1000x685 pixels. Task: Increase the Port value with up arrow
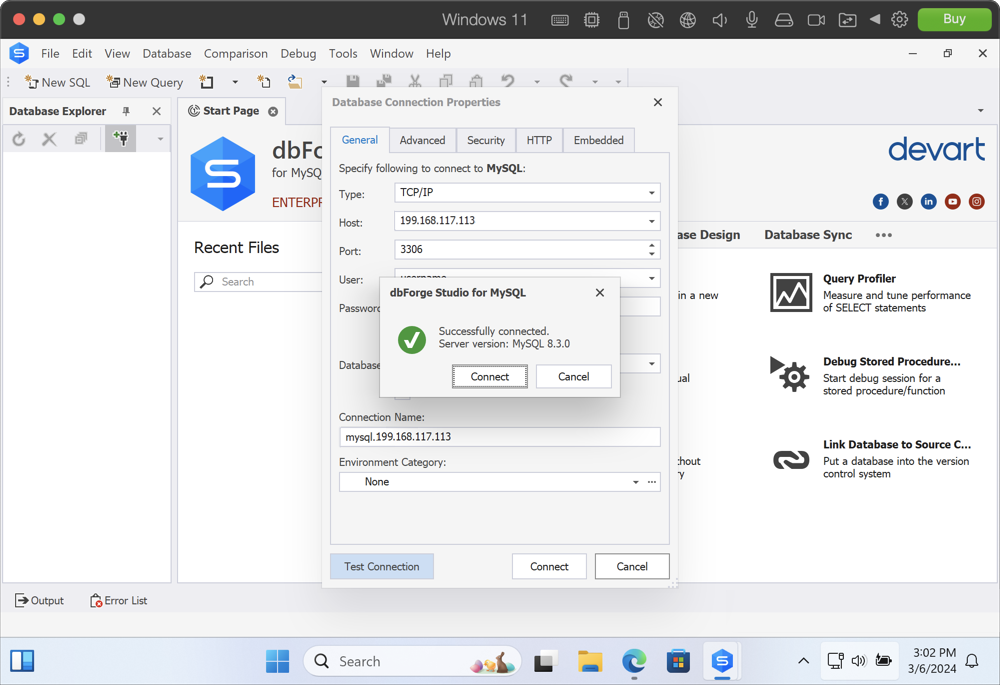[x=652, y=245]
